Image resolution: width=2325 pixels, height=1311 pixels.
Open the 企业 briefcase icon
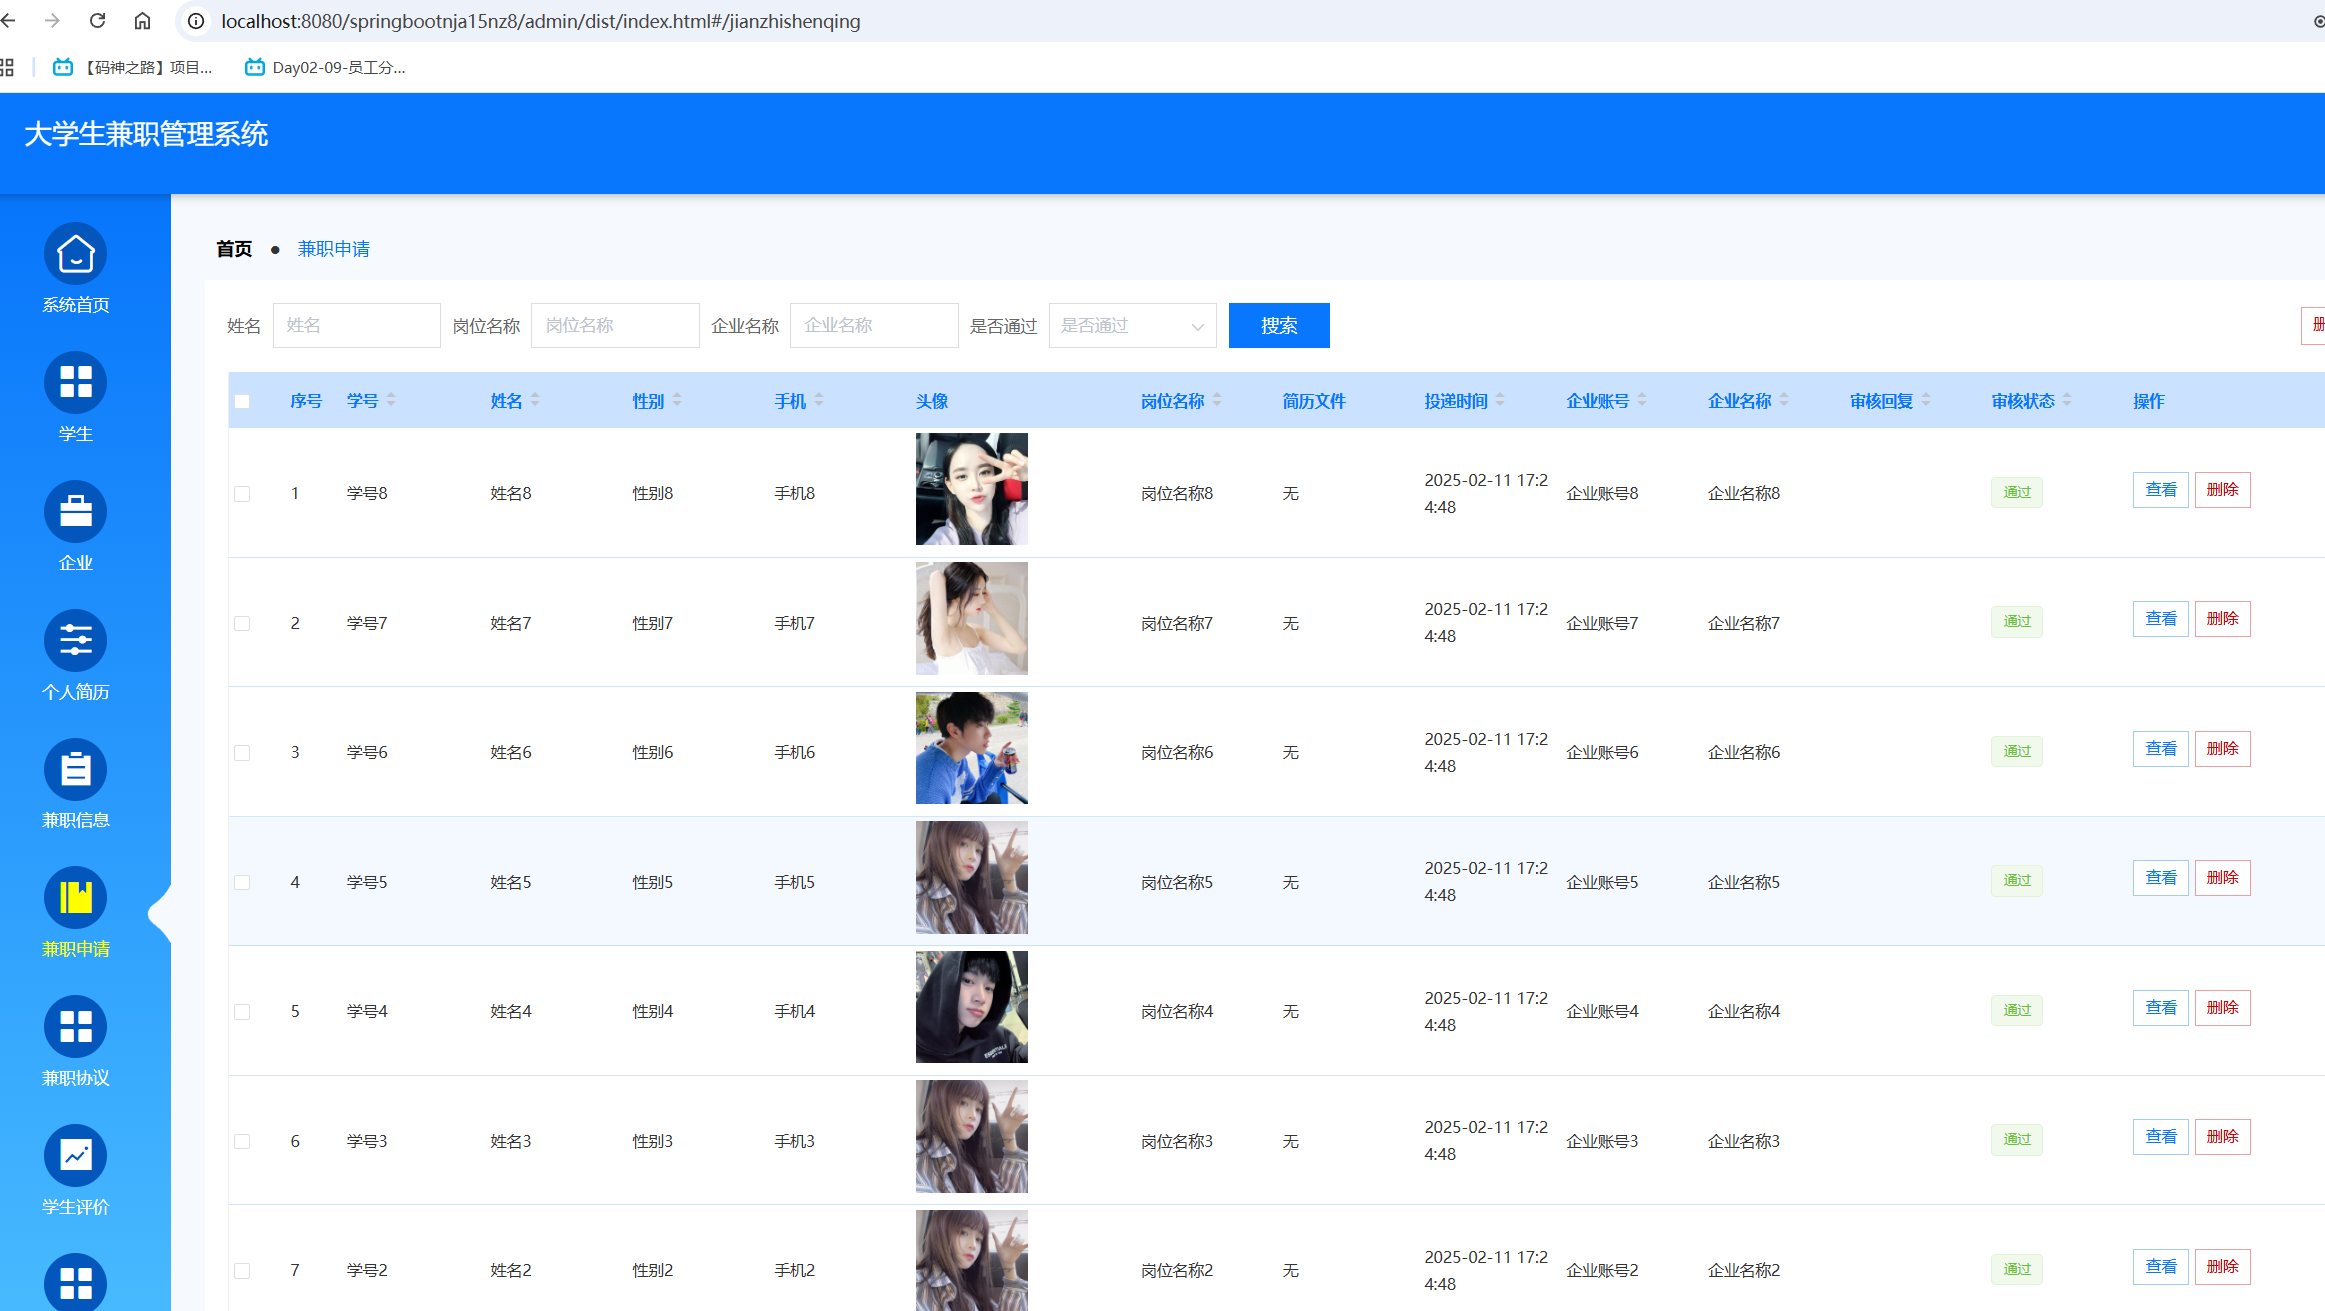click(75, 512)
